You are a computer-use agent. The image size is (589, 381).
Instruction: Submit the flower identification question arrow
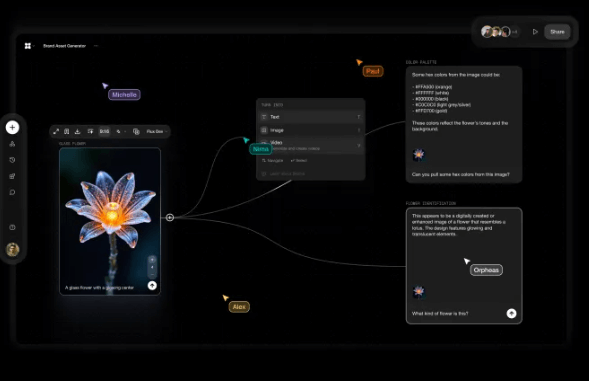(x=511, y=313)
